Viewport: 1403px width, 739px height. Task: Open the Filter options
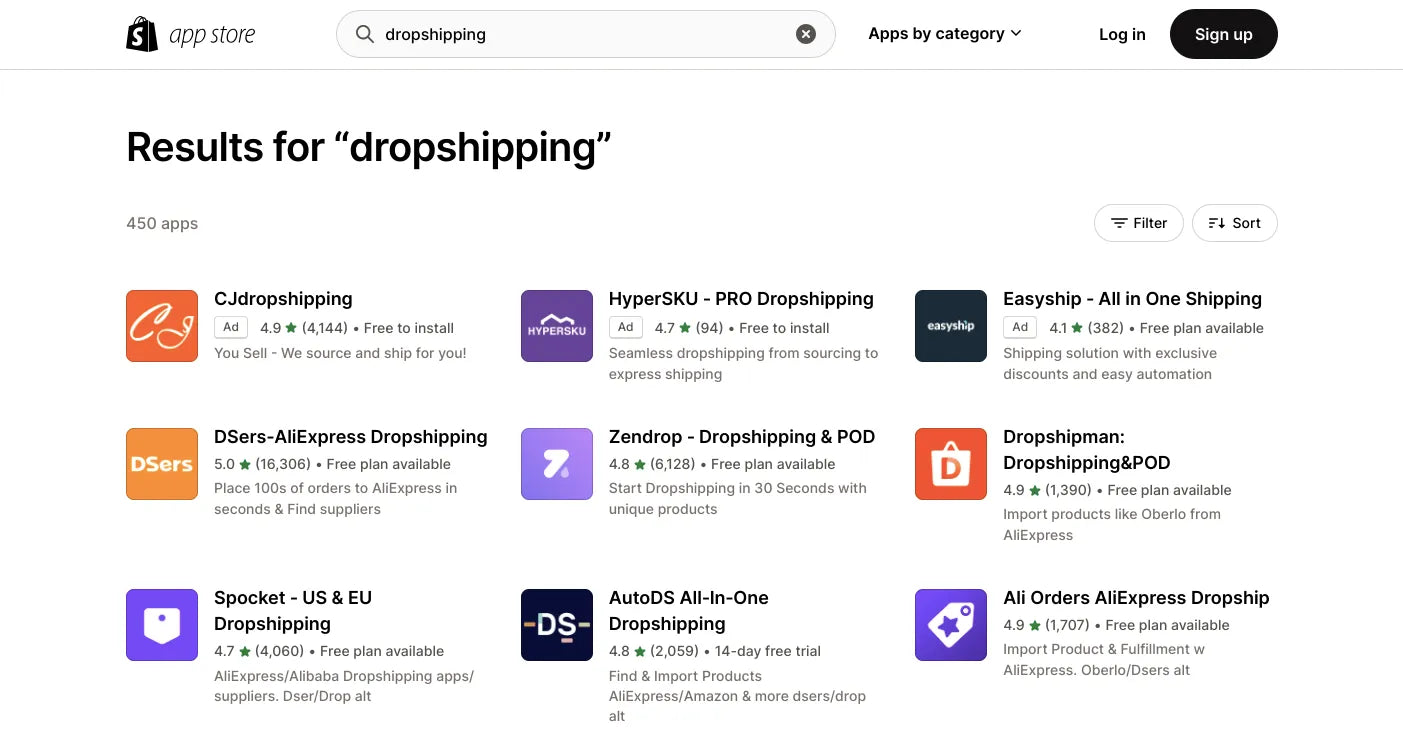tap(1138, 222)
